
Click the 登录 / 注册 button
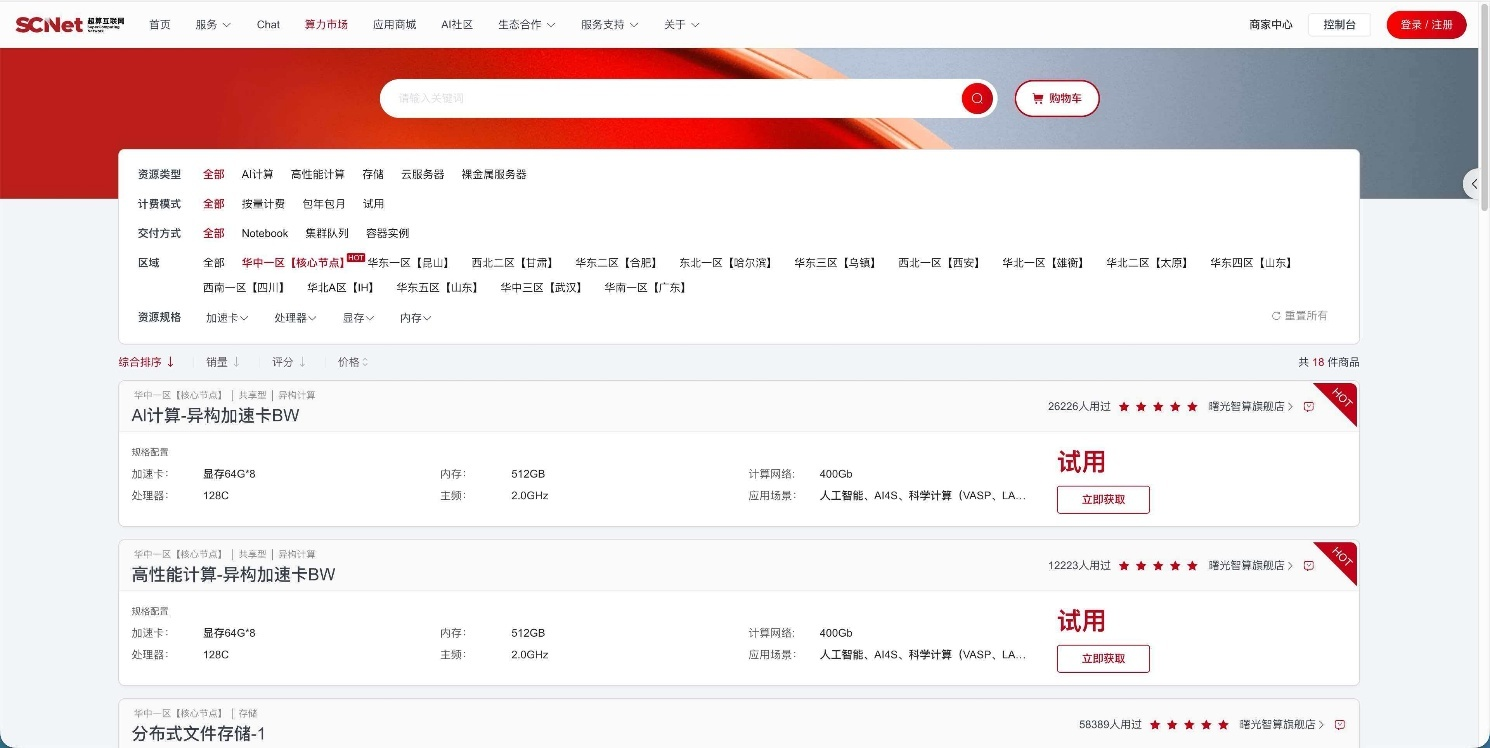click(1426, 25)
